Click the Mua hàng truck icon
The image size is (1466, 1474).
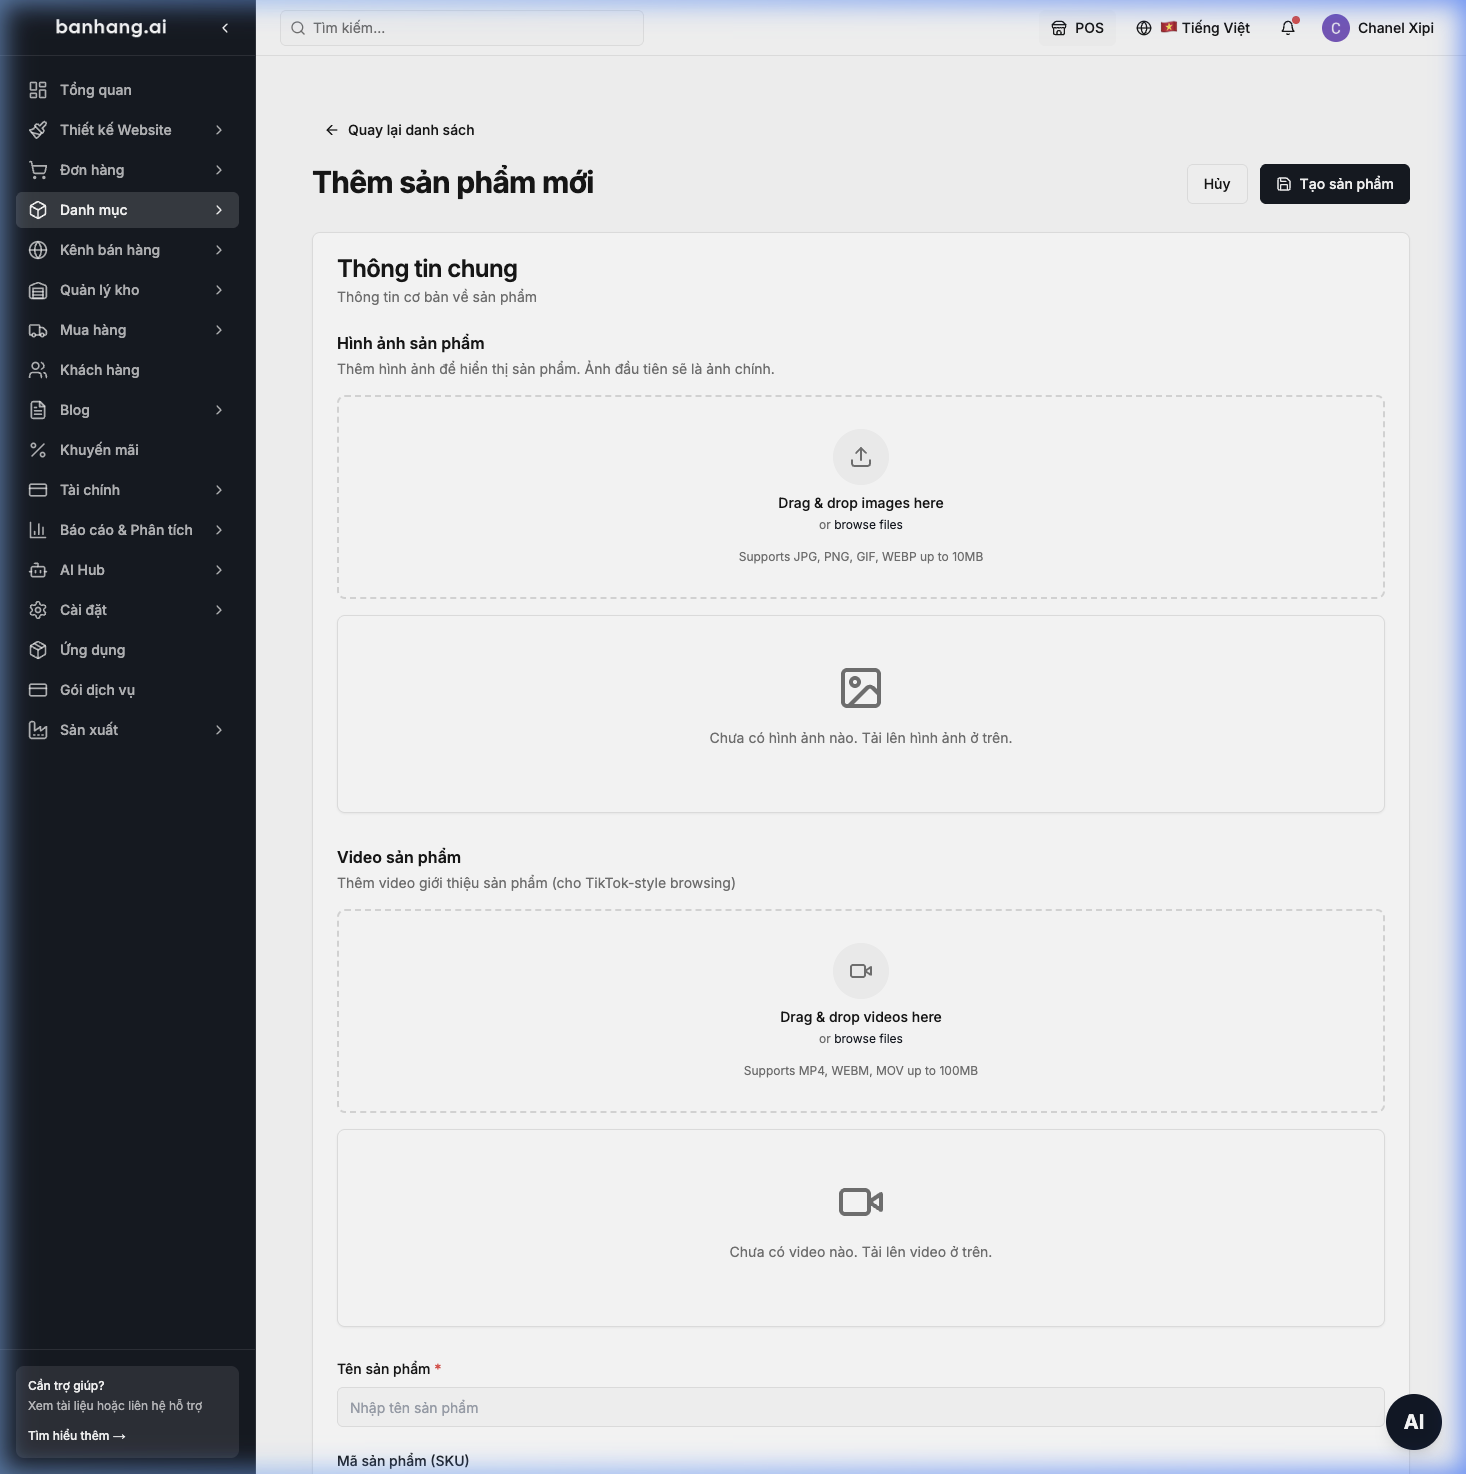pyautogui.click(x=38, y=330)
